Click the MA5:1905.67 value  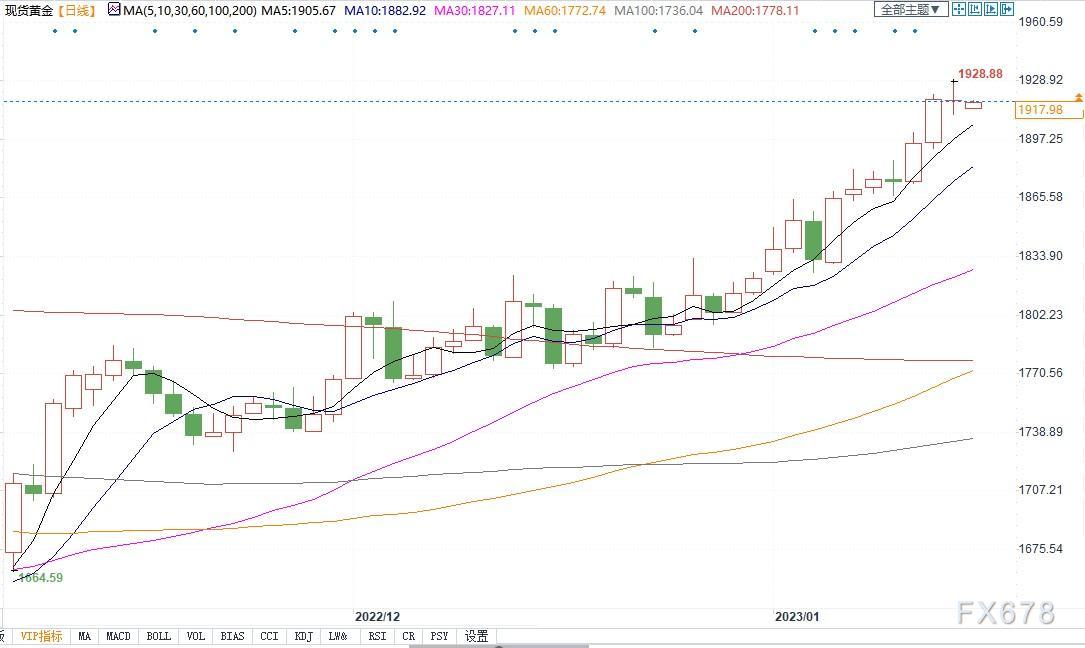[x=298, y=10]
